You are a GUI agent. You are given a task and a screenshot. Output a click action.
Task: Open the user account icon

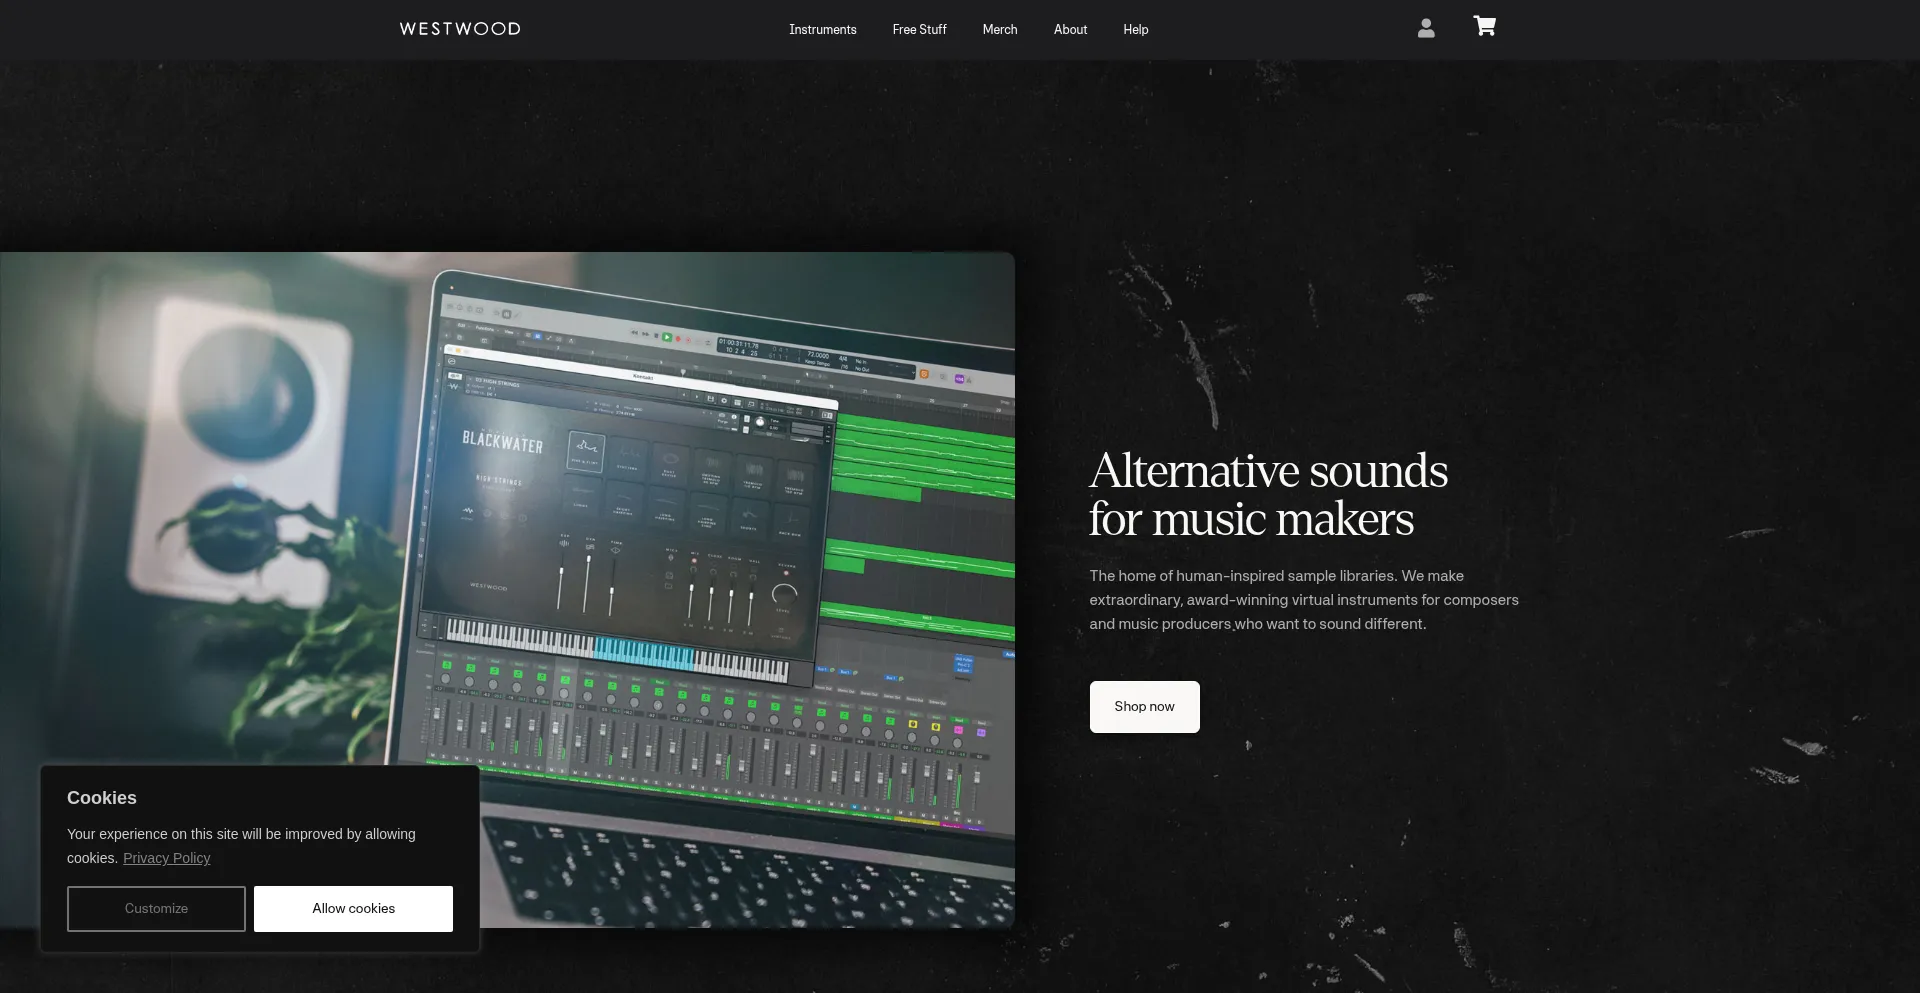click(1426, 29)
